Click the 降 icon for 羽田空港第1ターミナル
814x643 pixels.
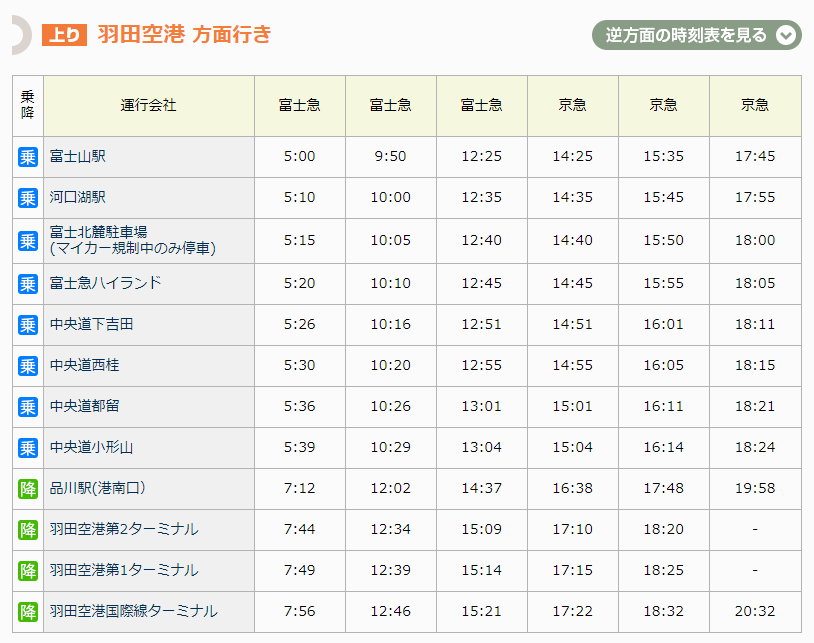28,571
